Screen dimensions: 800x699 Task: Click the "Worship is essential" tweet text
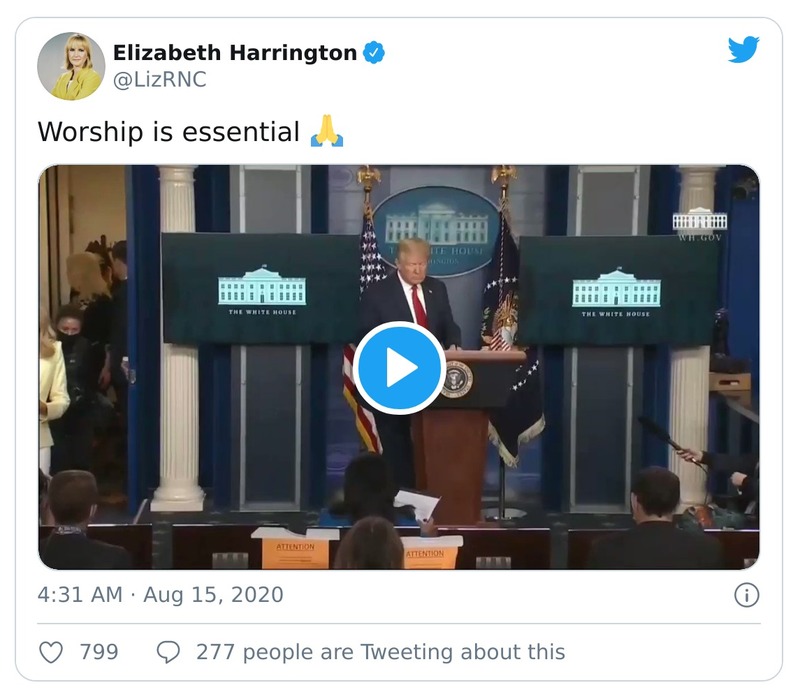point(168,132)
